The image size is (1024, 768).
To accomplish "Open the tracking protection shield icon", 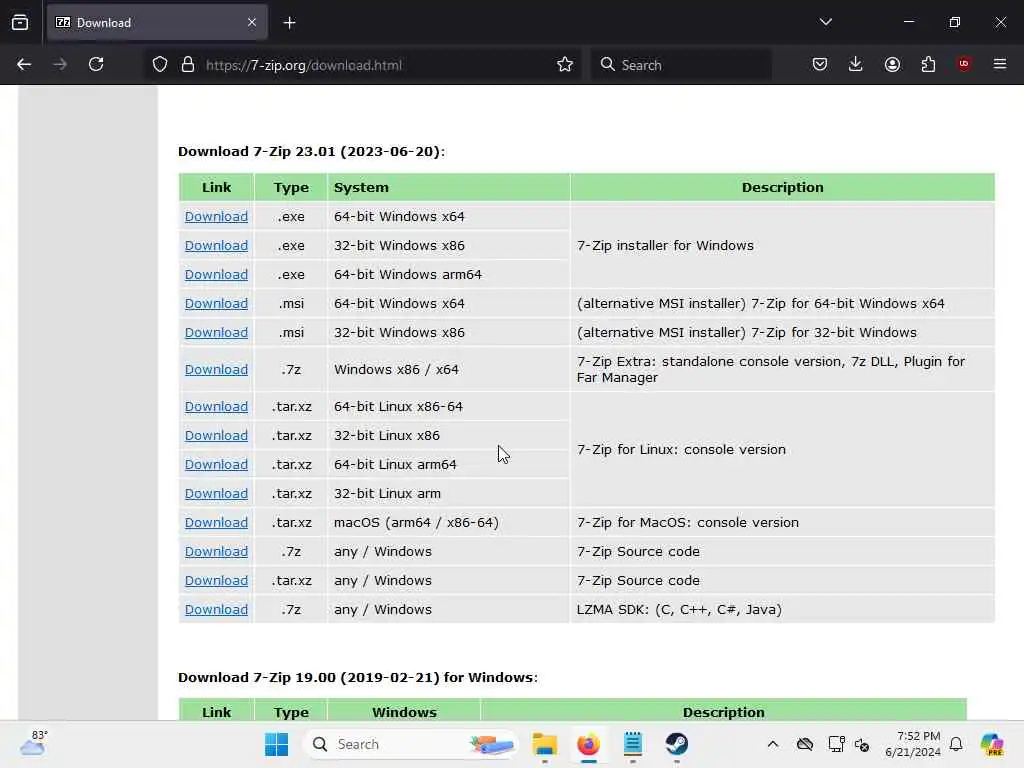I will click(160, 64).
